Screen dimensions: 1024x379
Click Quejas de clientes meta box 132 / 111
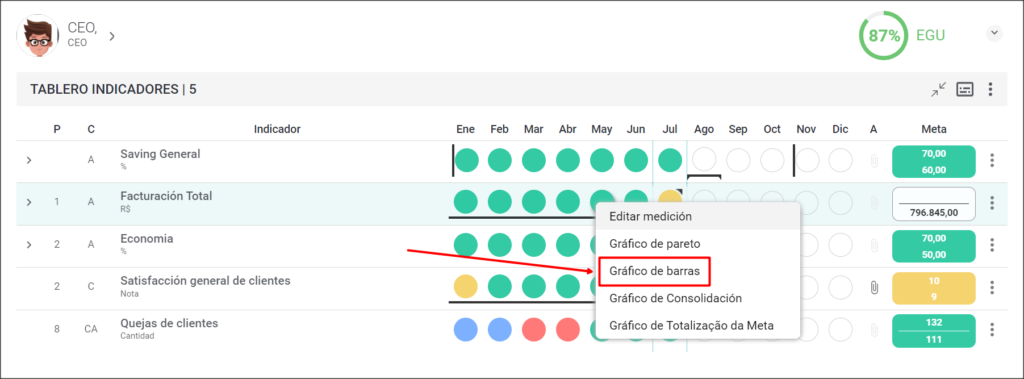pos(933,331)
